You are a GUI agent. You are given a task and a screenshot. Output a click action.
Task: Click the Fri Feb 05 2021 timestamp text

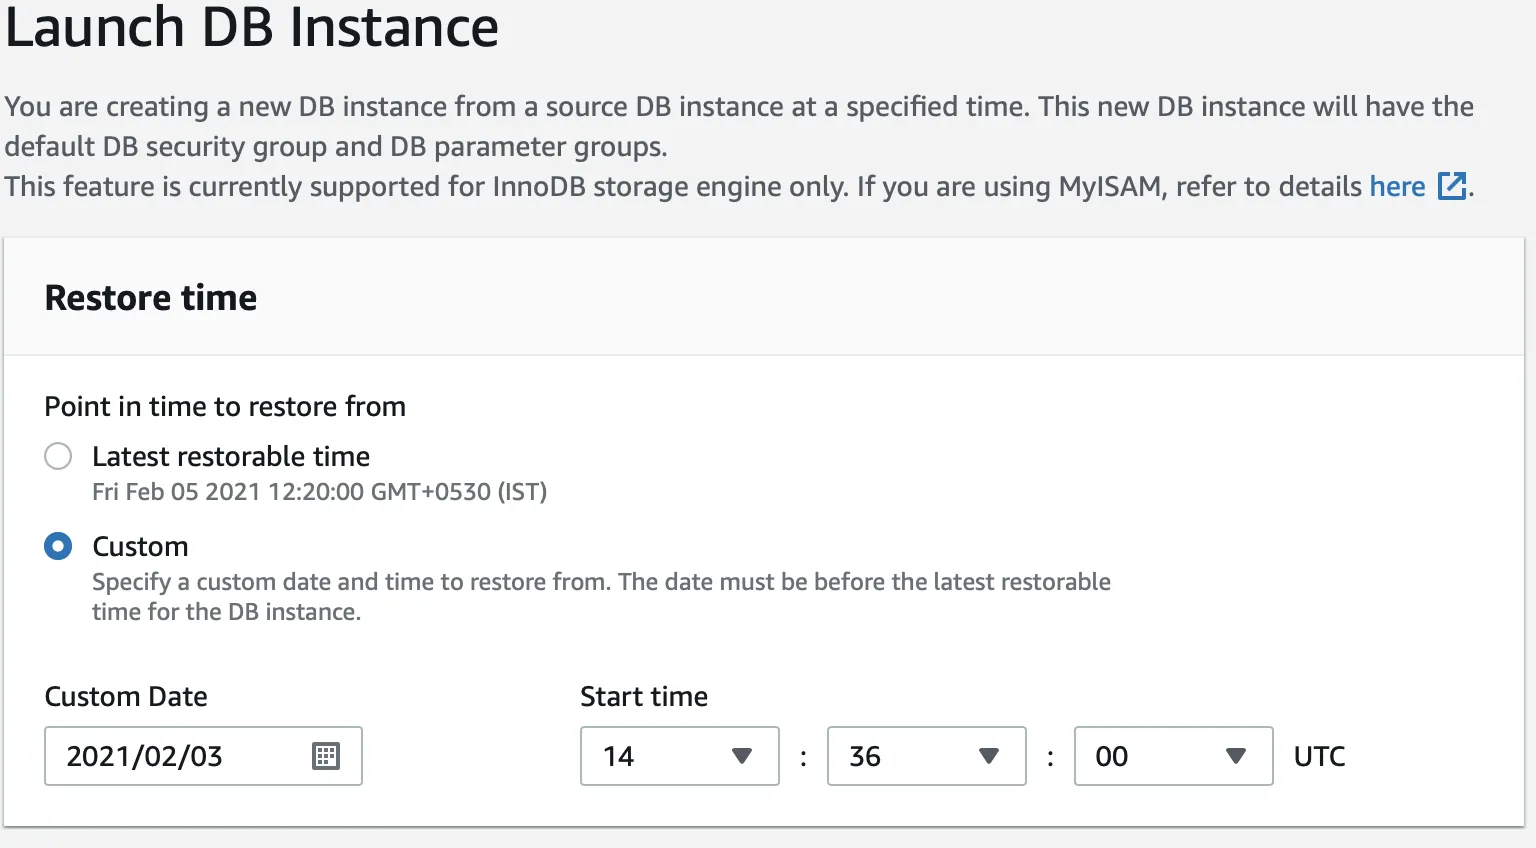(319, 492)
